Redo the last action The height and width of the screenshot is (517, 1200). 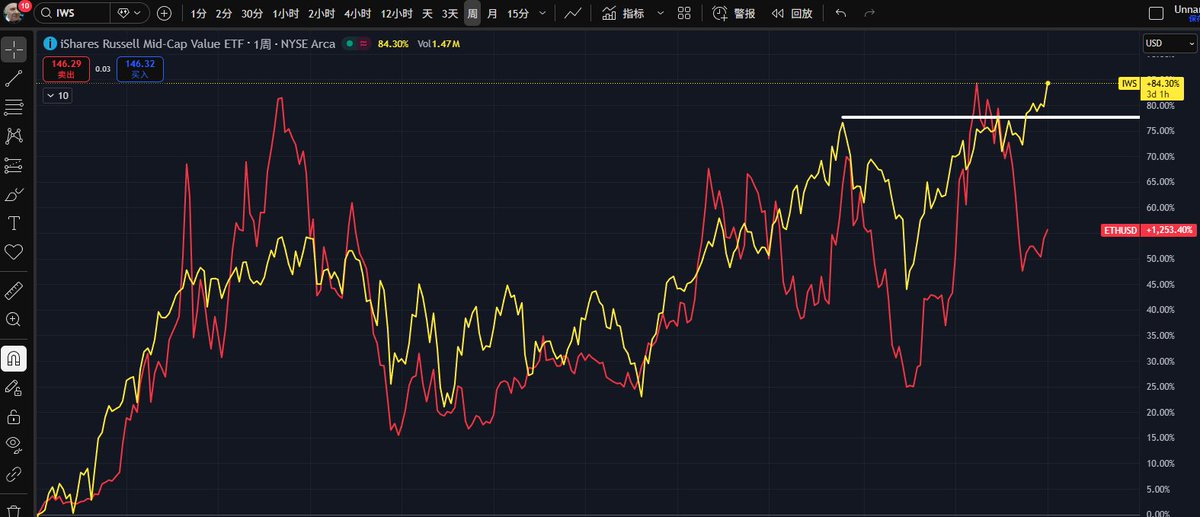(x=869, y=13)
